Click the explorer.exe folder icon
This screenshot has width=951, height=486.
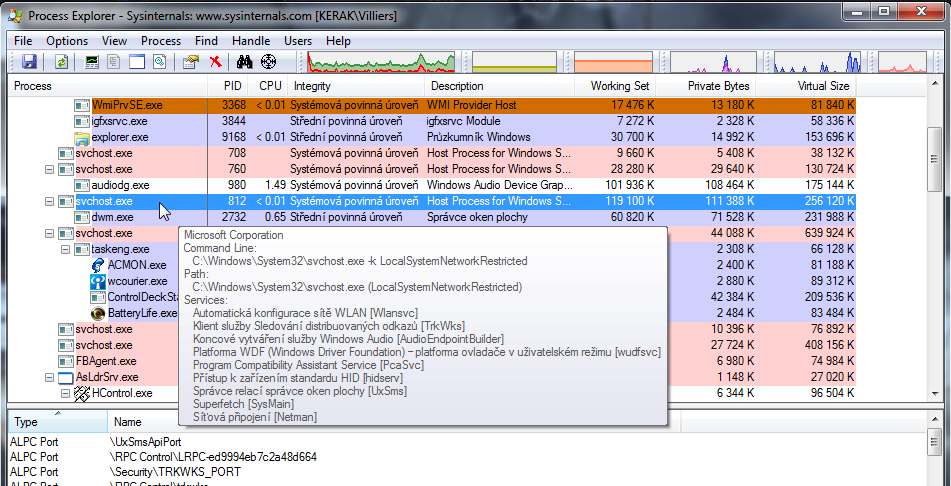(82, 137)
